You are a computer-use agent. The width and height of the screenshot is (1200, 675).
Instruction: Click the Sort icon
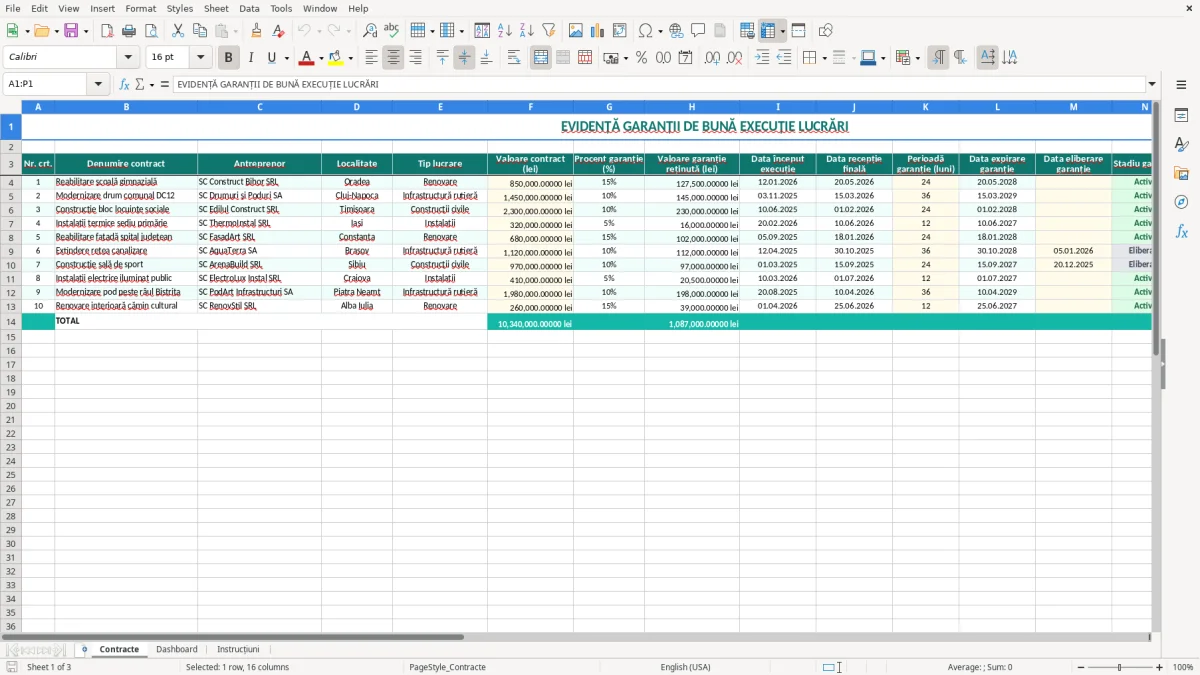tap(482, 31)
